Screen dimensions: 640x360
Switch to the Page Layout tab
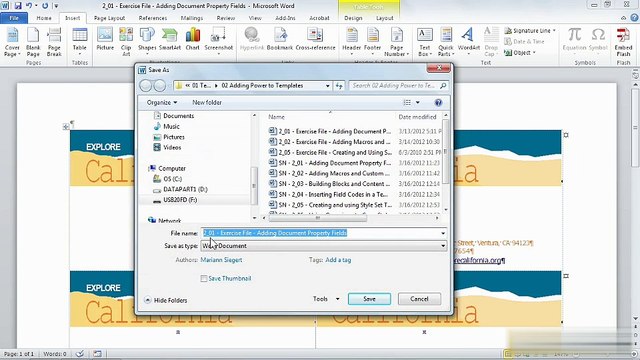[x=109, y=18]
